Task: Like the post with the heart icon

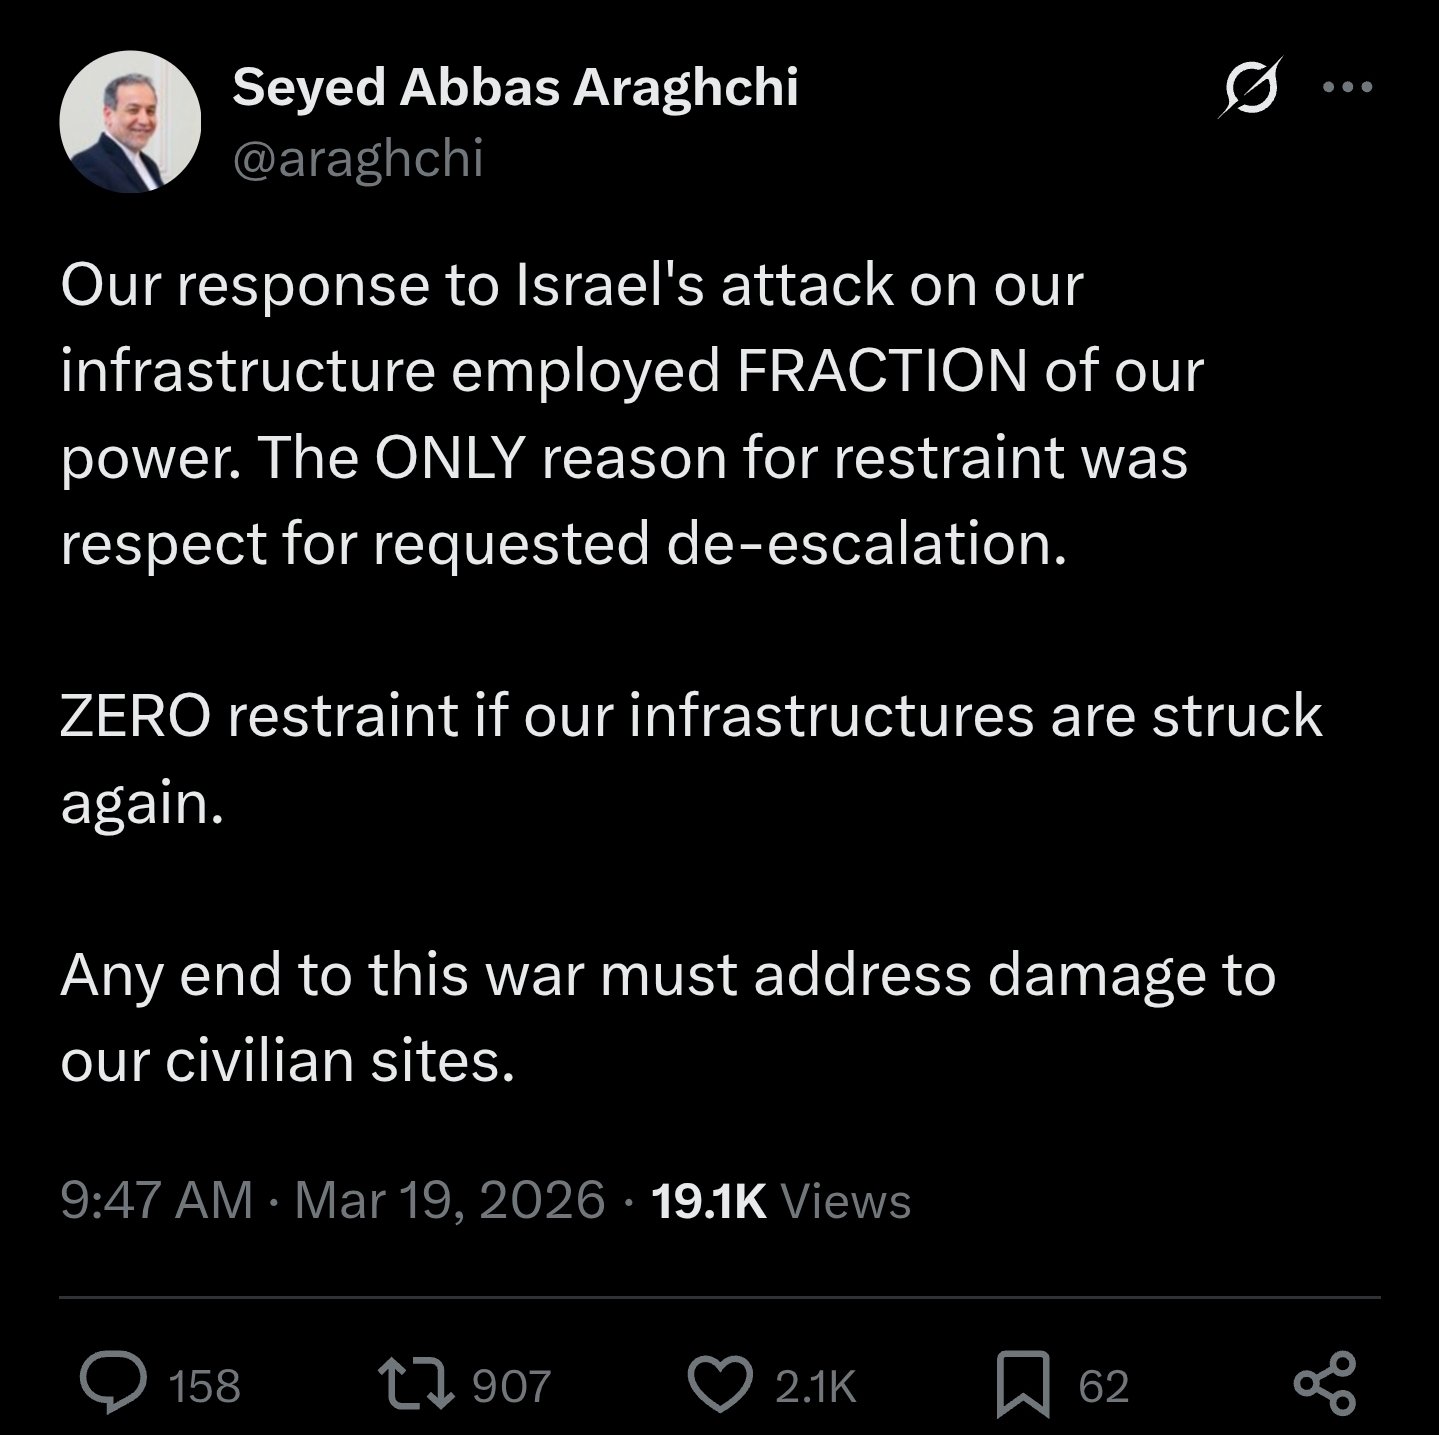Action: click(x=721, y=1384)
